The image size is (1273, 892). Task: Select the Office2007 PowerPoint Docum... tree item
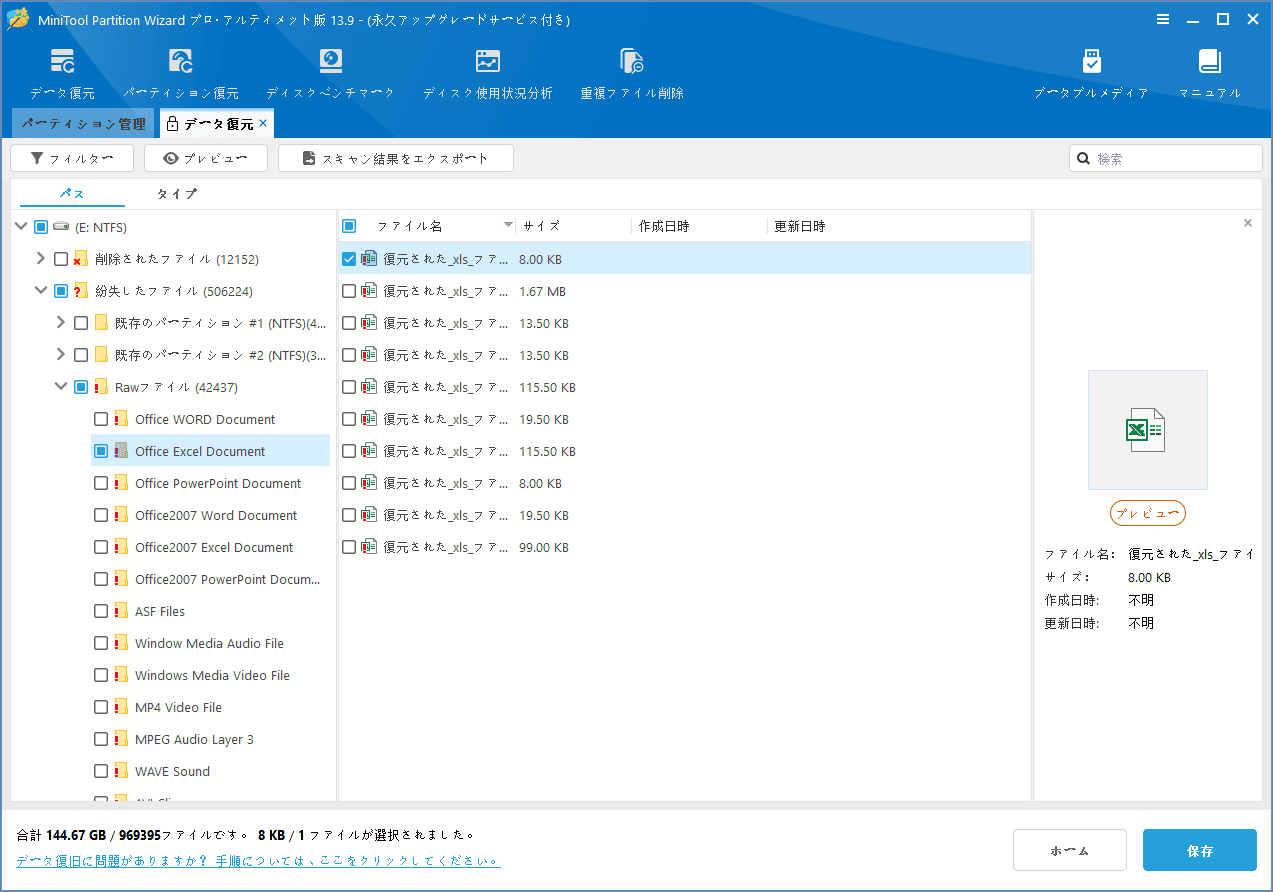point(227,579)
